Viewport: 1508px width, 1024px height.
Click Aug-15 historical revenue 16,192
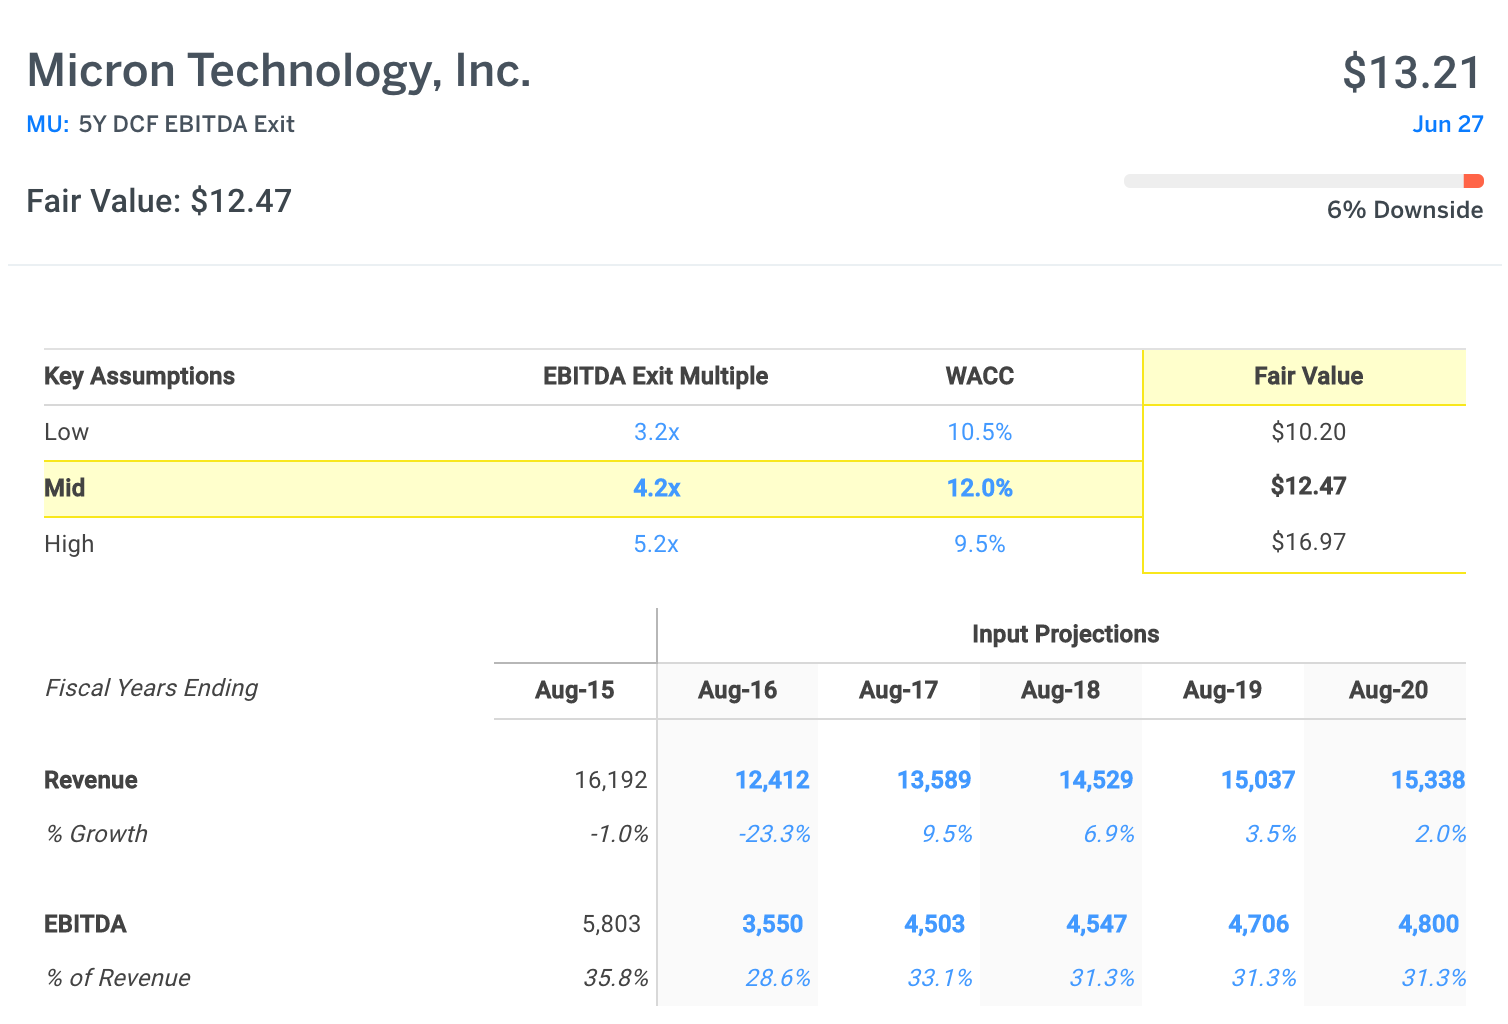tap(611, 780)
